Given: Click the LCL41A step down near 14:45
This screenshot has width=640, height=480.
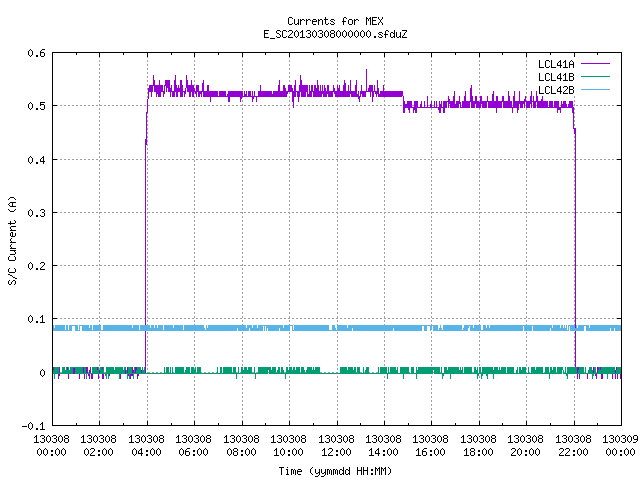Looking at the screenshot, I should 403,101.
